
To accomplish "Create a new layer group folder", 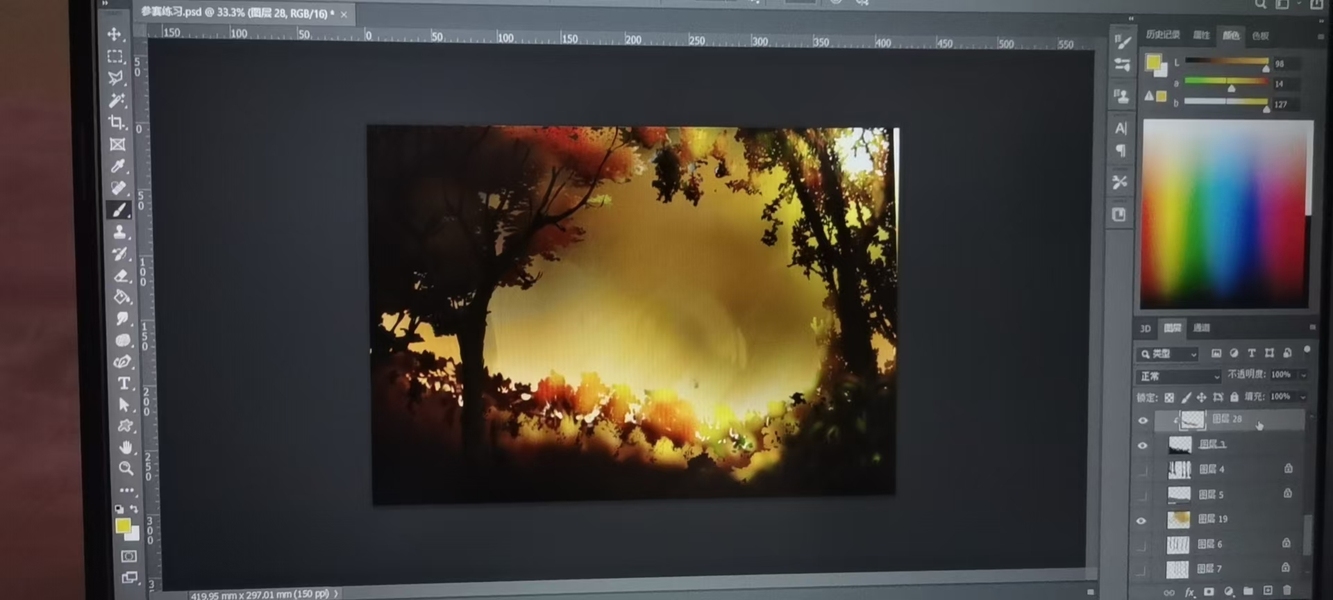I will [x=1248, y=591].
